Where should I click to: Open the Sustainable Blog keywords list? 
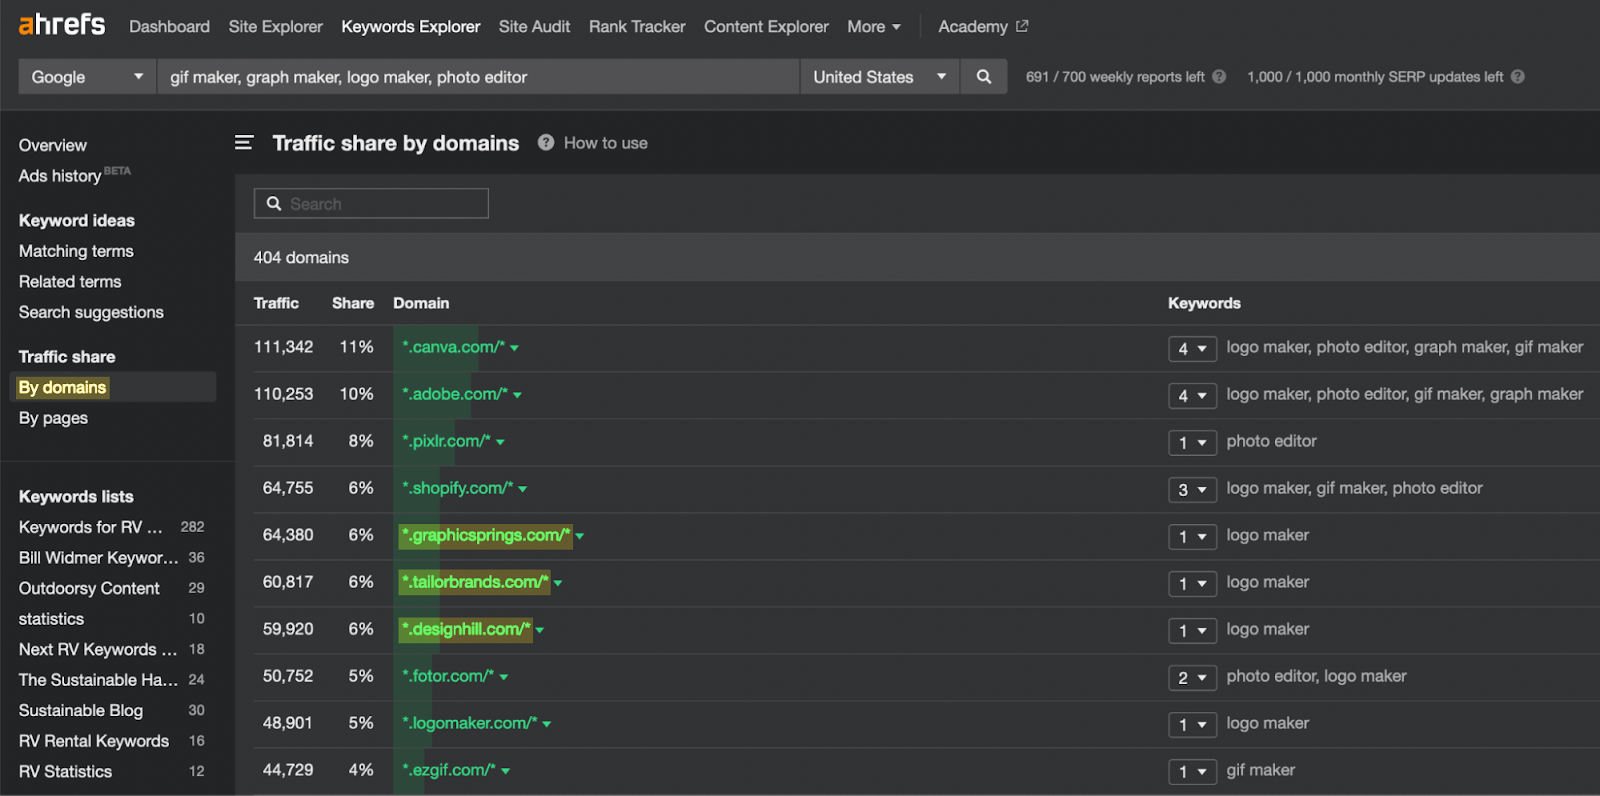(81, 710)
